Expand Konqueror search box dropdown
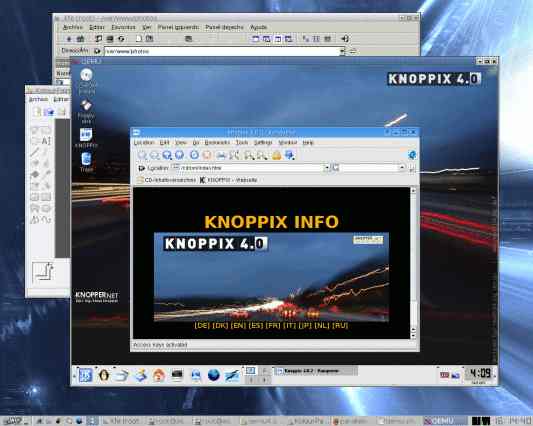 click(402, 168)
